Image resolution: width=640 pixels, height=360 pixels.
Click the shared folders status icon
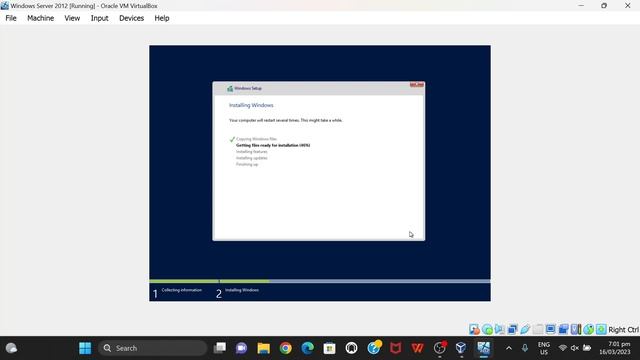(538, 329)
